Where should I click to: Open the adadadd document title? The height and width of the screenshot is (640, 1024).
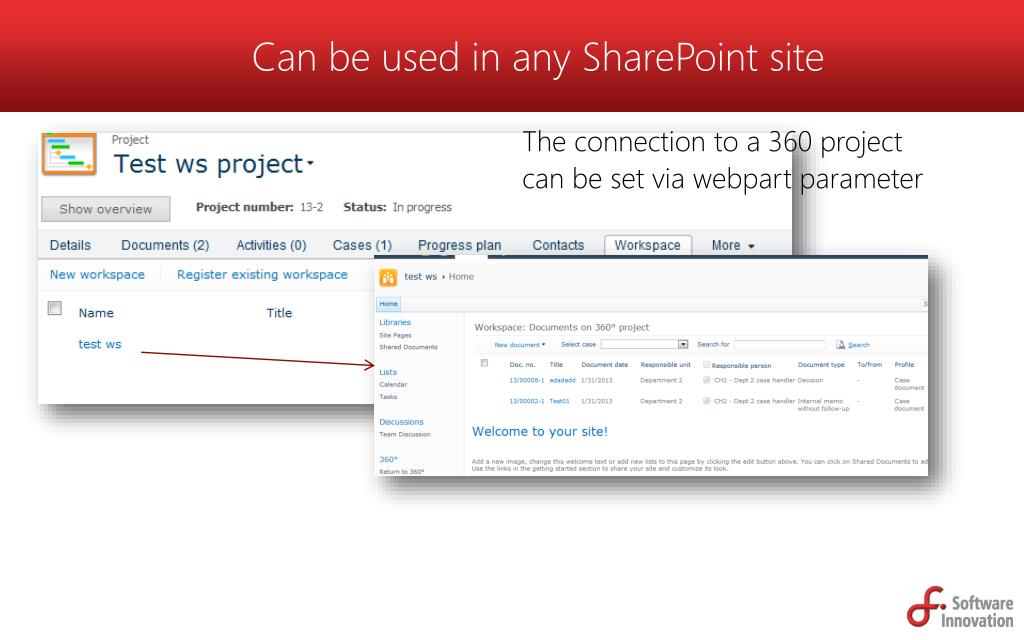click(x=562, y=380)
